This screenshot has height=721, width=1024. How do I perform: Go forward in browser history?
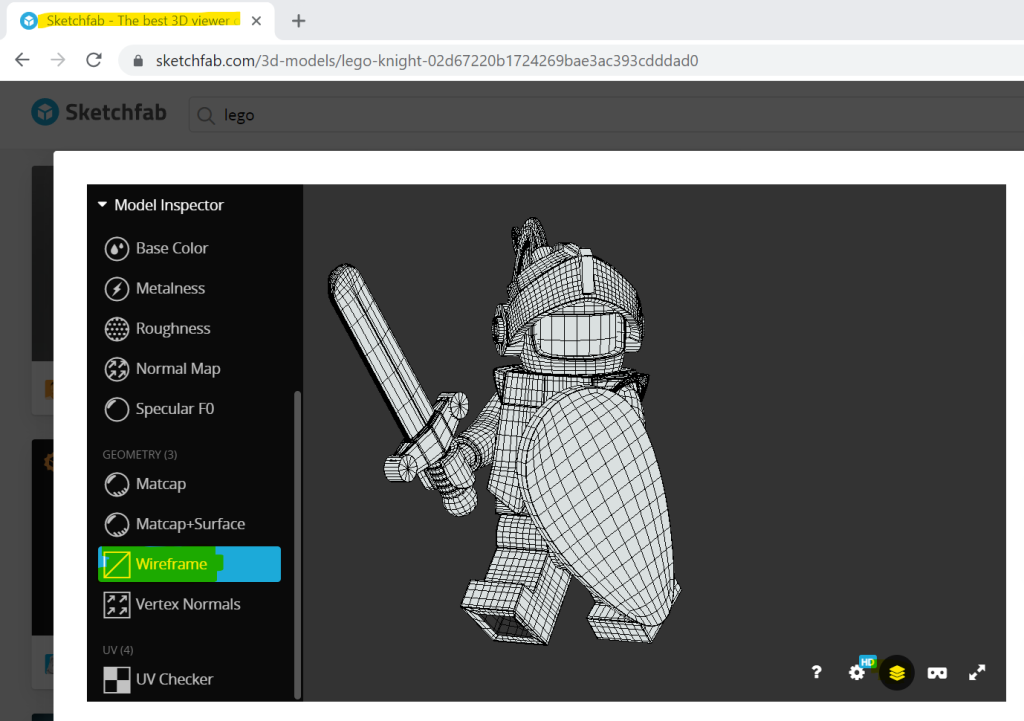pos(58,60)
